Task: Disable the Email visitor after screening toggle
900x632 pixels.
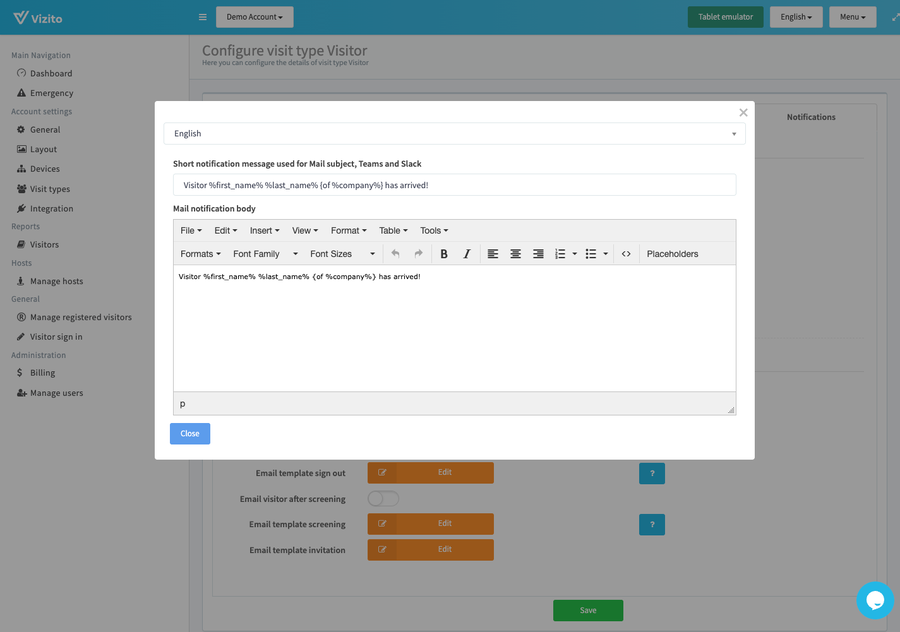Action: pos(382,498)
